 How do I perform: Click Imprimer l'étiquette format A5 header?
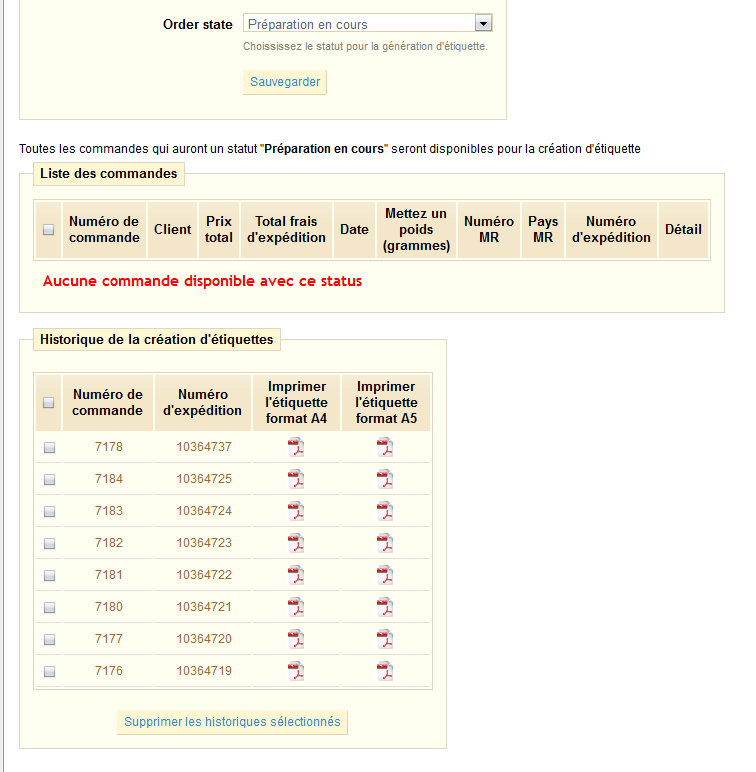click(386, 402)
